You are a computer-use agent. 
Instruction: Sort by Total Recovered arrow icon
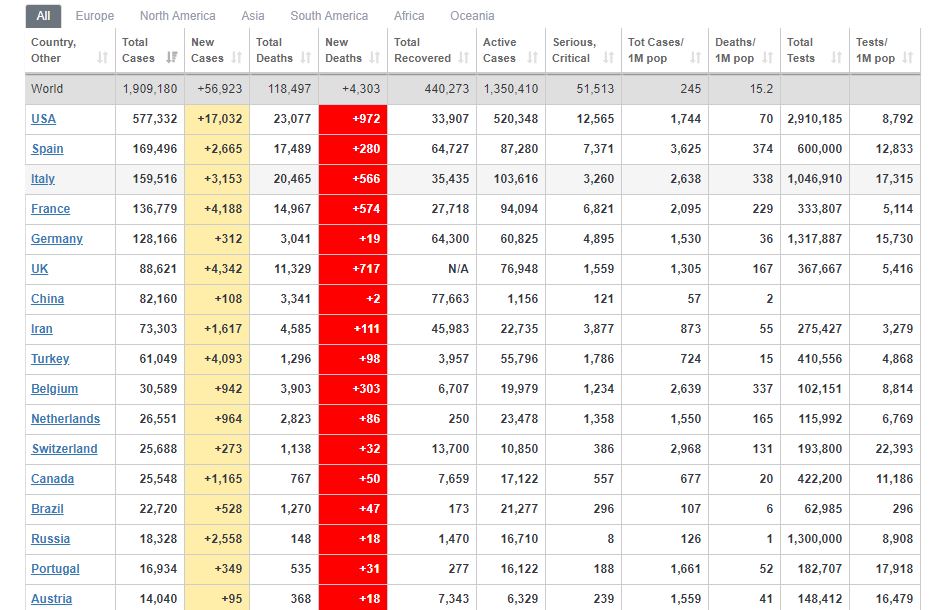(x=463, y=58)
